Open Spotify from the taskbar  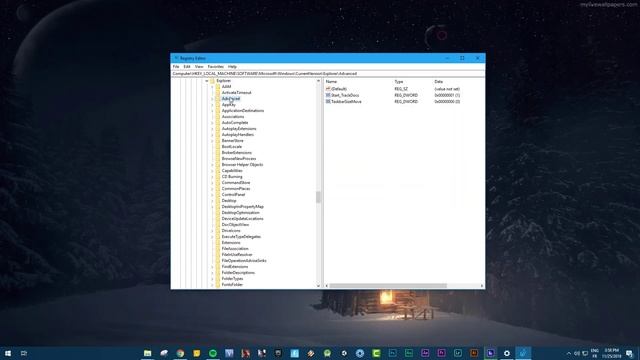pyautogui.click(x=213, y=353)
